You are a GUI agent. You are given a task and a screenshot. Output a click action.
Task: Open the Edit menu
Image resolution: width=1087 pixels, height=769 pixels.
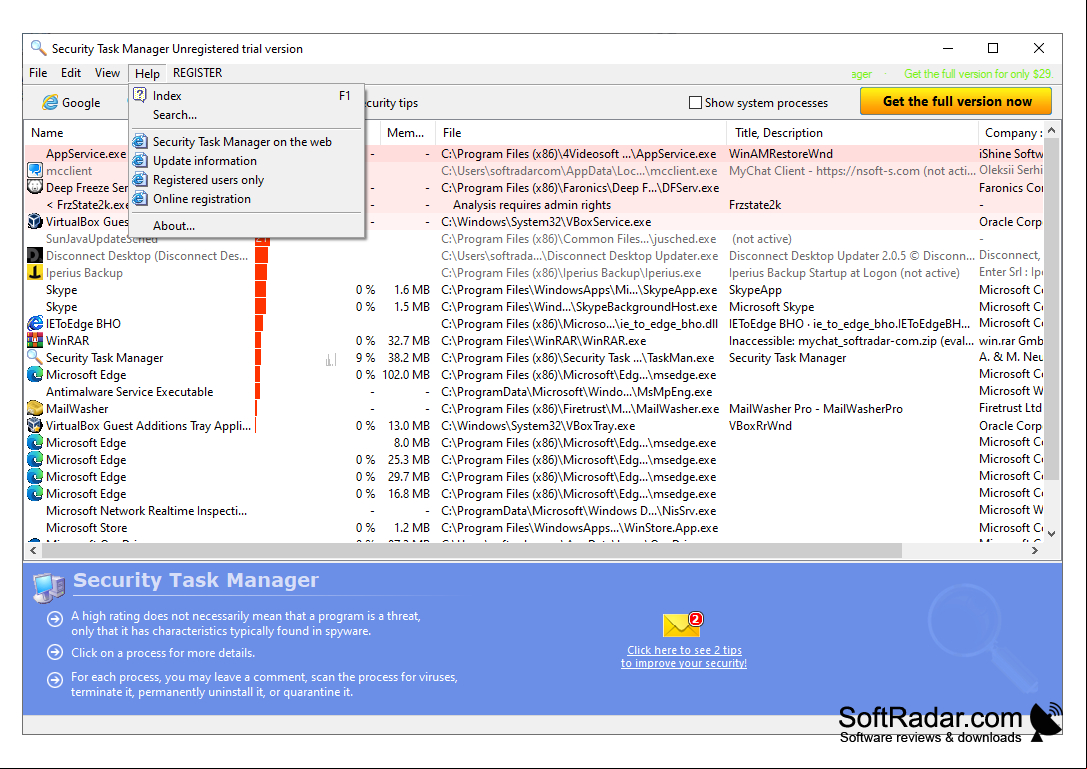click(71, 73)
